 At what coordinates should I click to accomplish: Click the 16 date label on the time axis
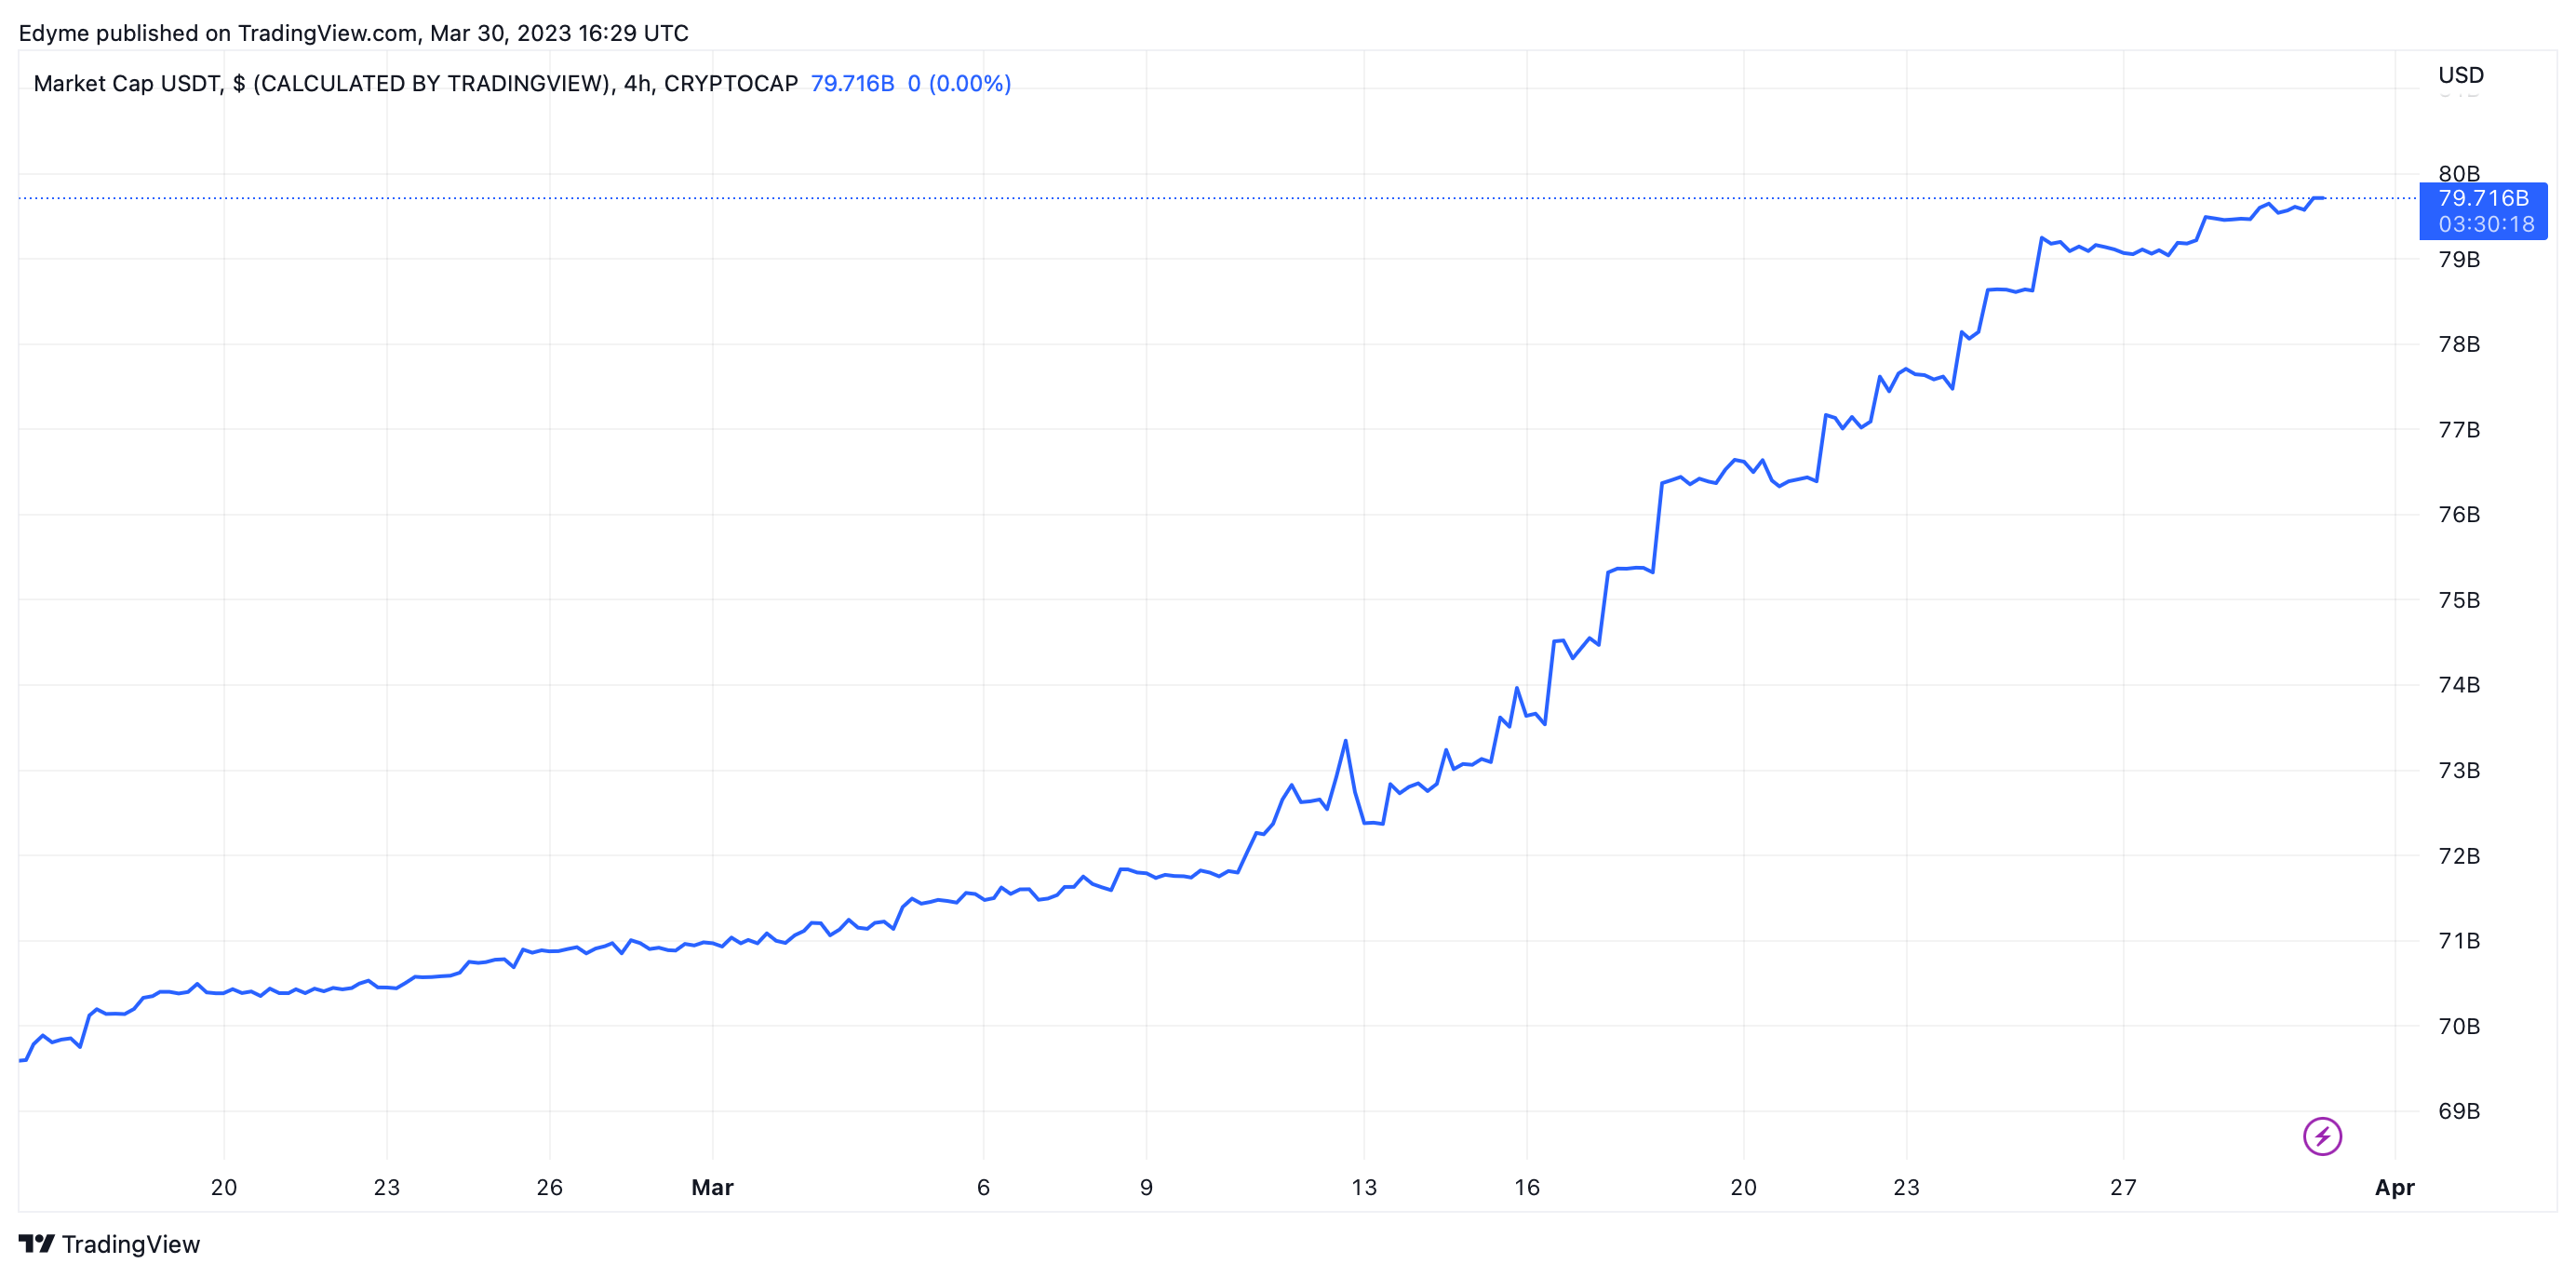tap(1526, 1187)
